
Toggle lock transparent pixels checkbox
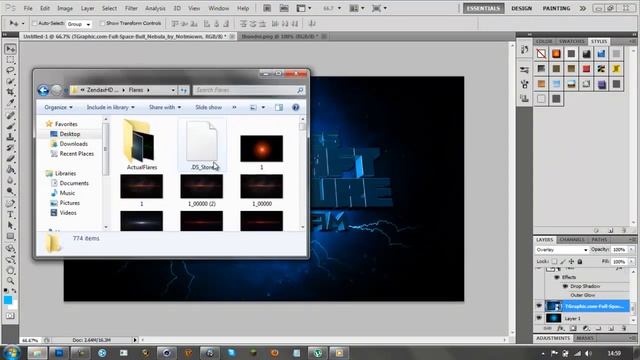554,261
